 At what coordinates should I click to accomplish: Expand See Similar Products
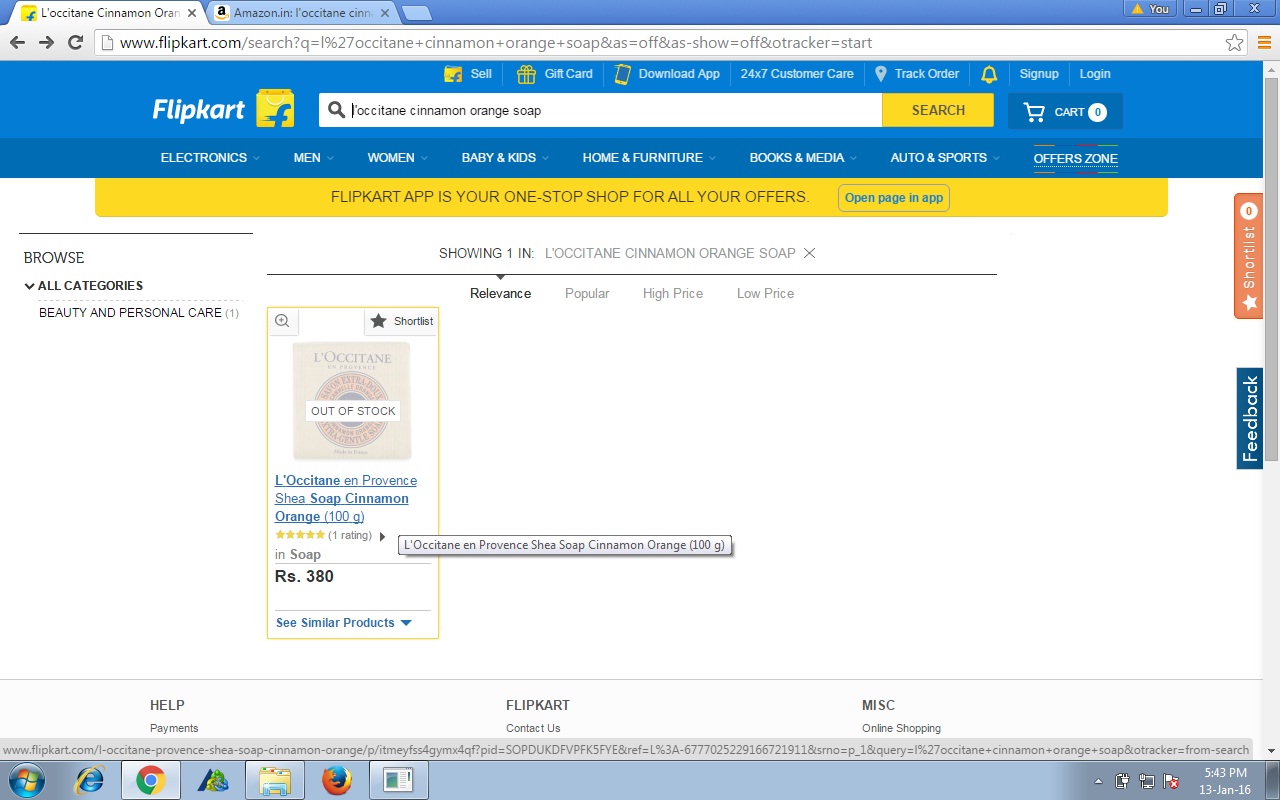click(344, 623)
